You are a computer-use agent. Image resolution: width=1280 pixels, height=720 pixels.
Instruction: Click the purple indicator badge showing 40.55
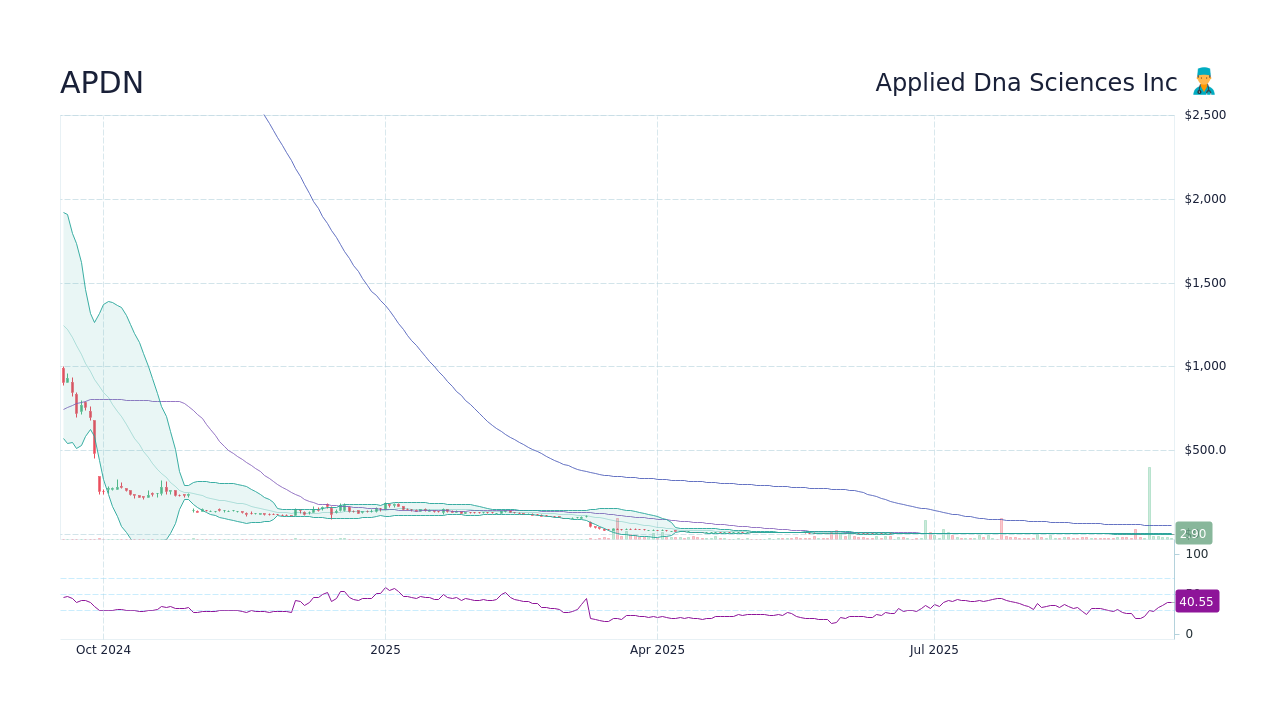(1196, 601)
